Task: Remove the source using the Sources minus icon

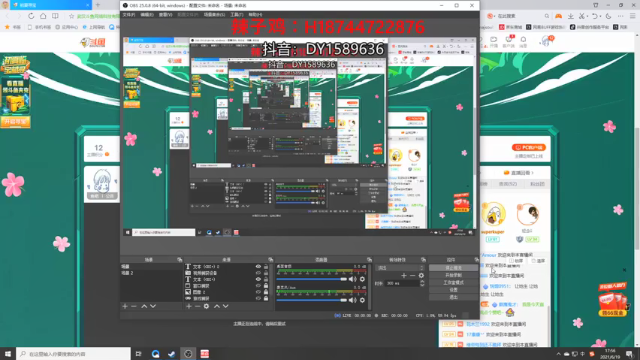Action: (x=197, y=306)
